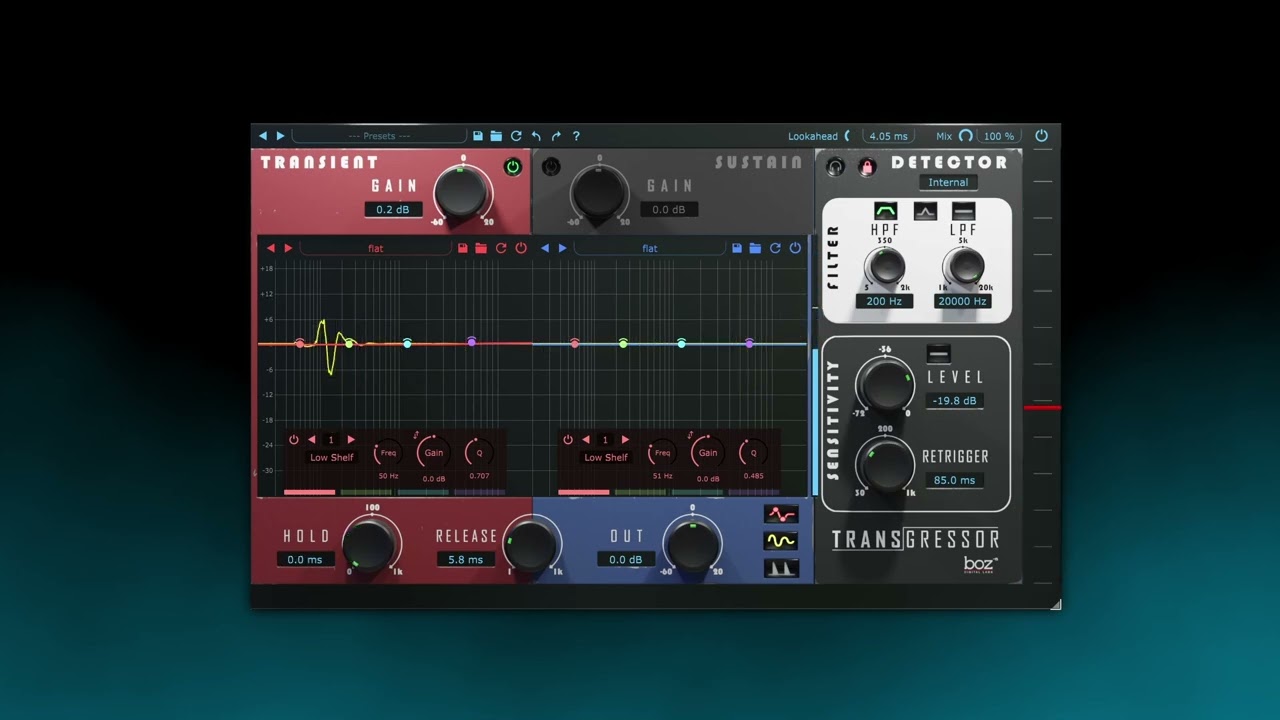Image resolution: width=1280 pixels, height=720 pixels.
Task: Go to previous global preset arrow
Action: [263, 136]
